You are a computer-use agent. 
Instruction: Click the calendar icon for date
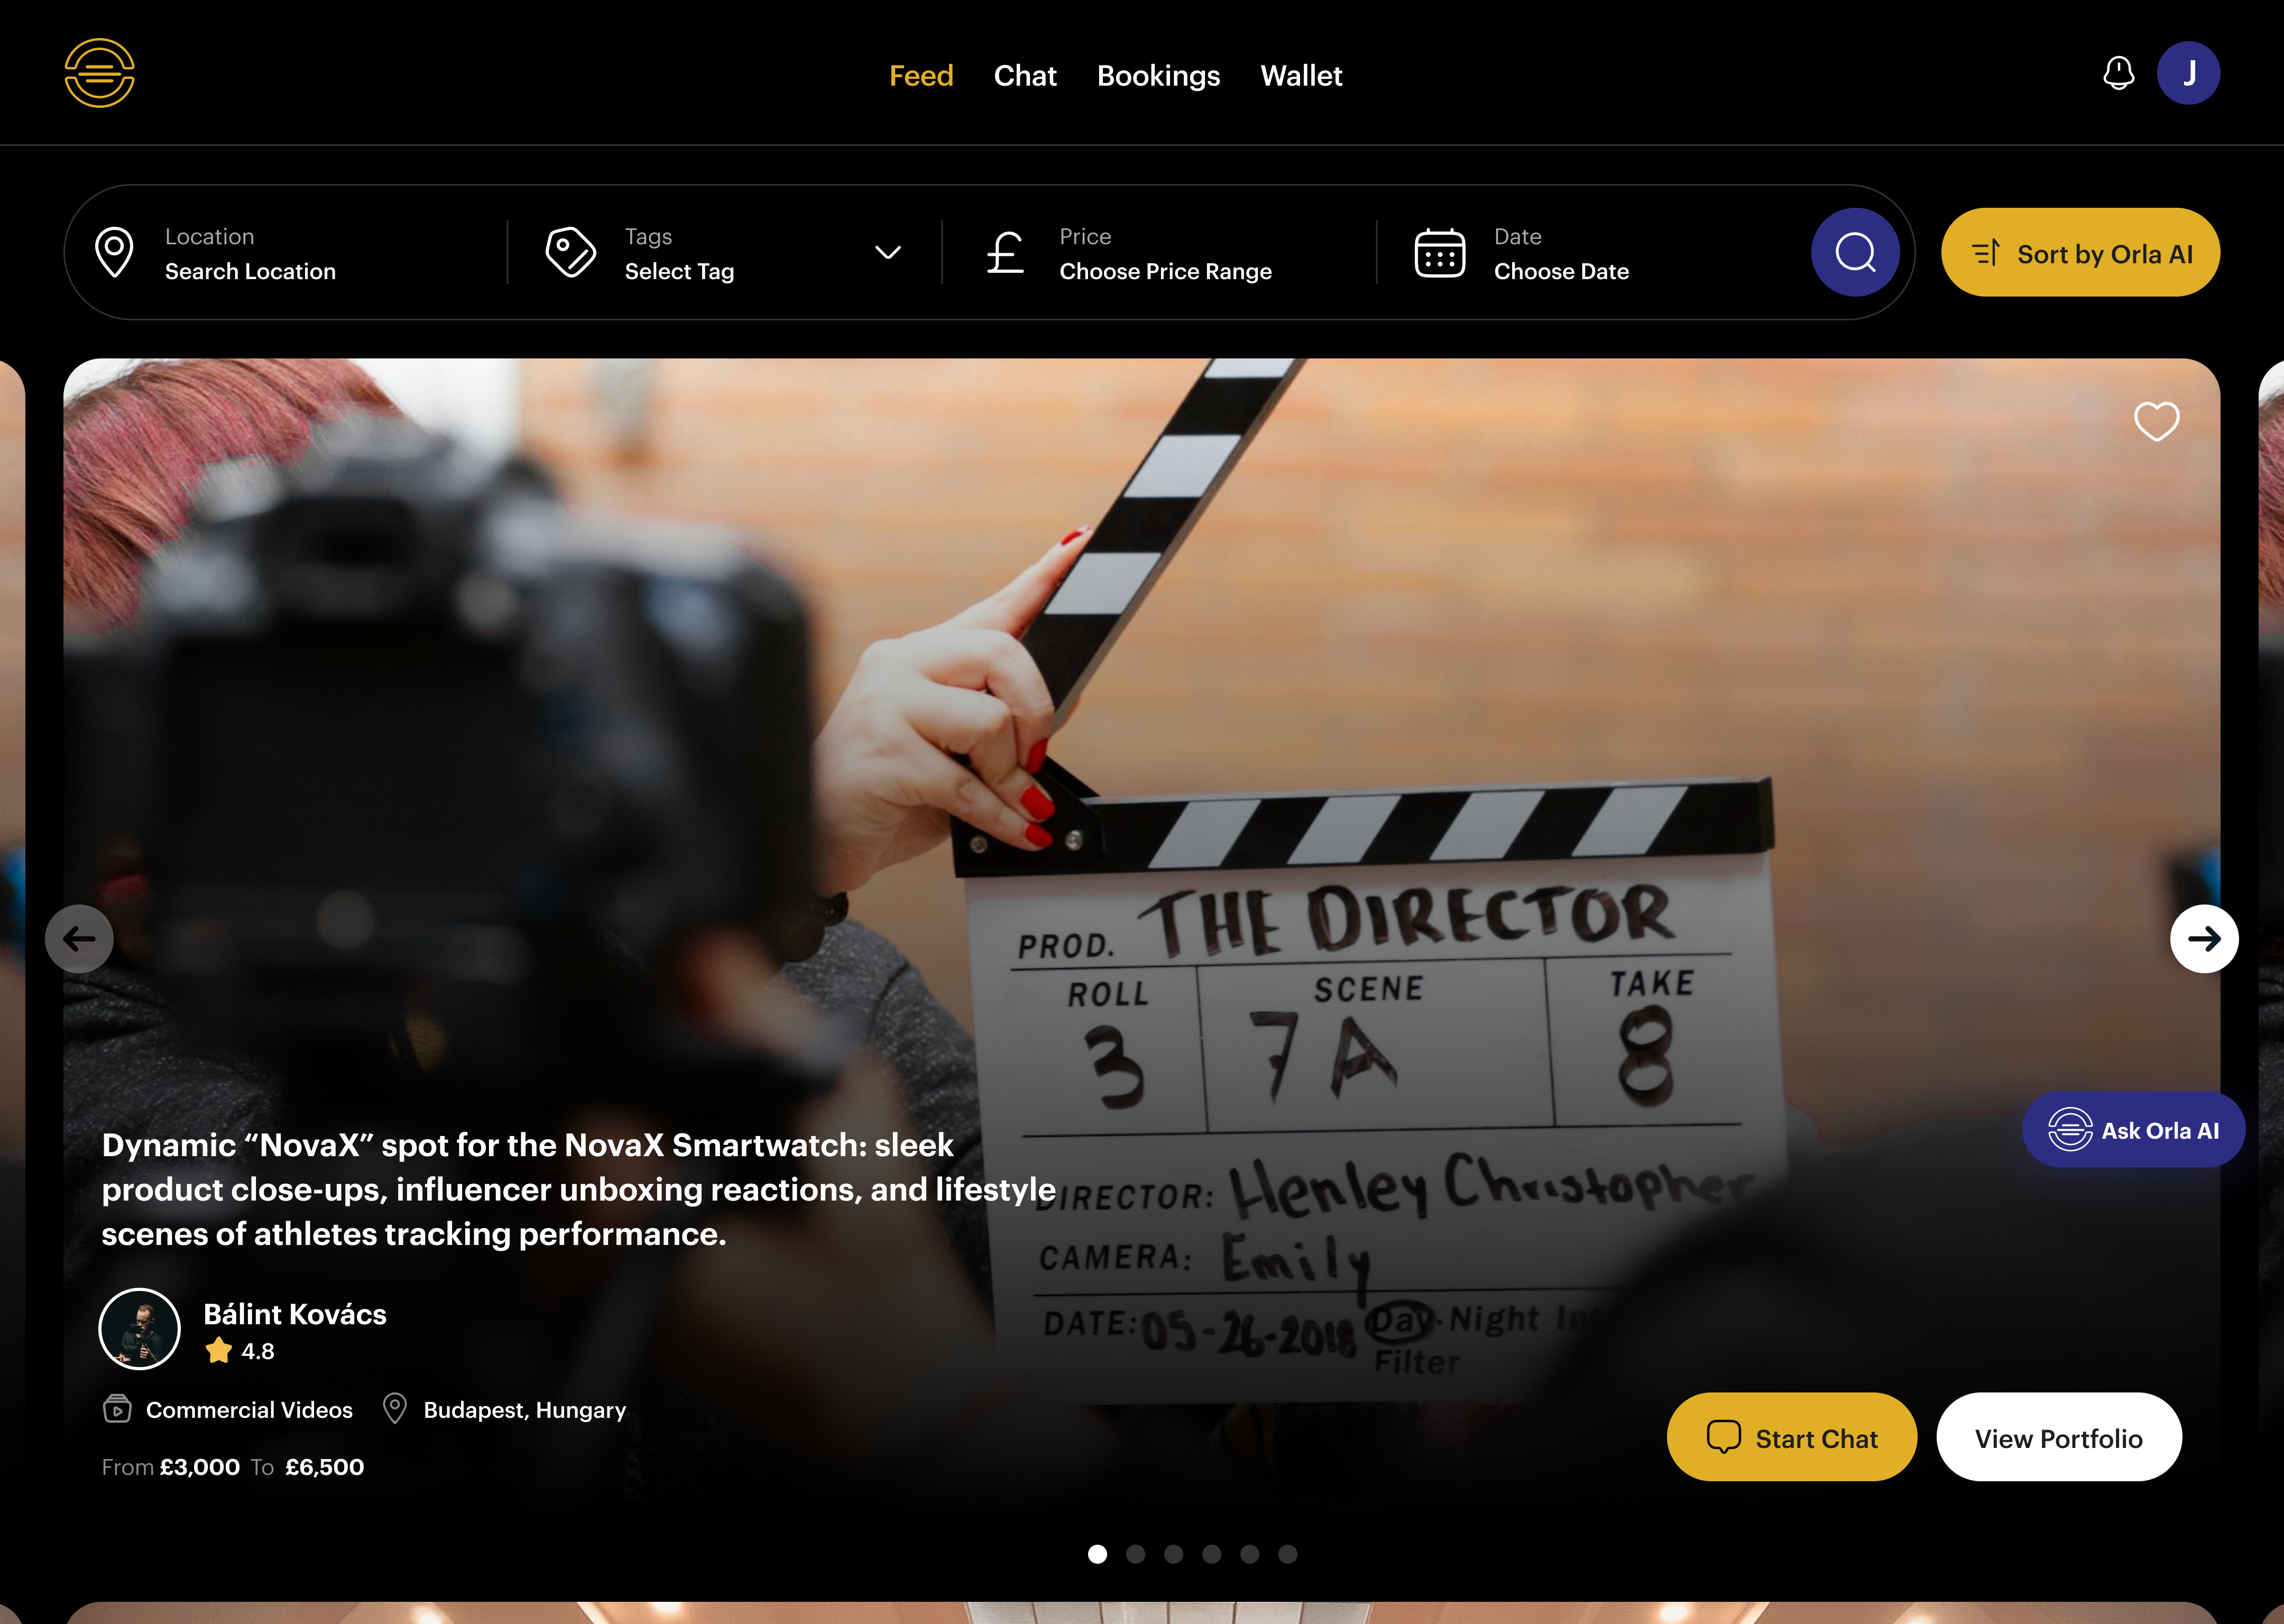[1439, 252]
